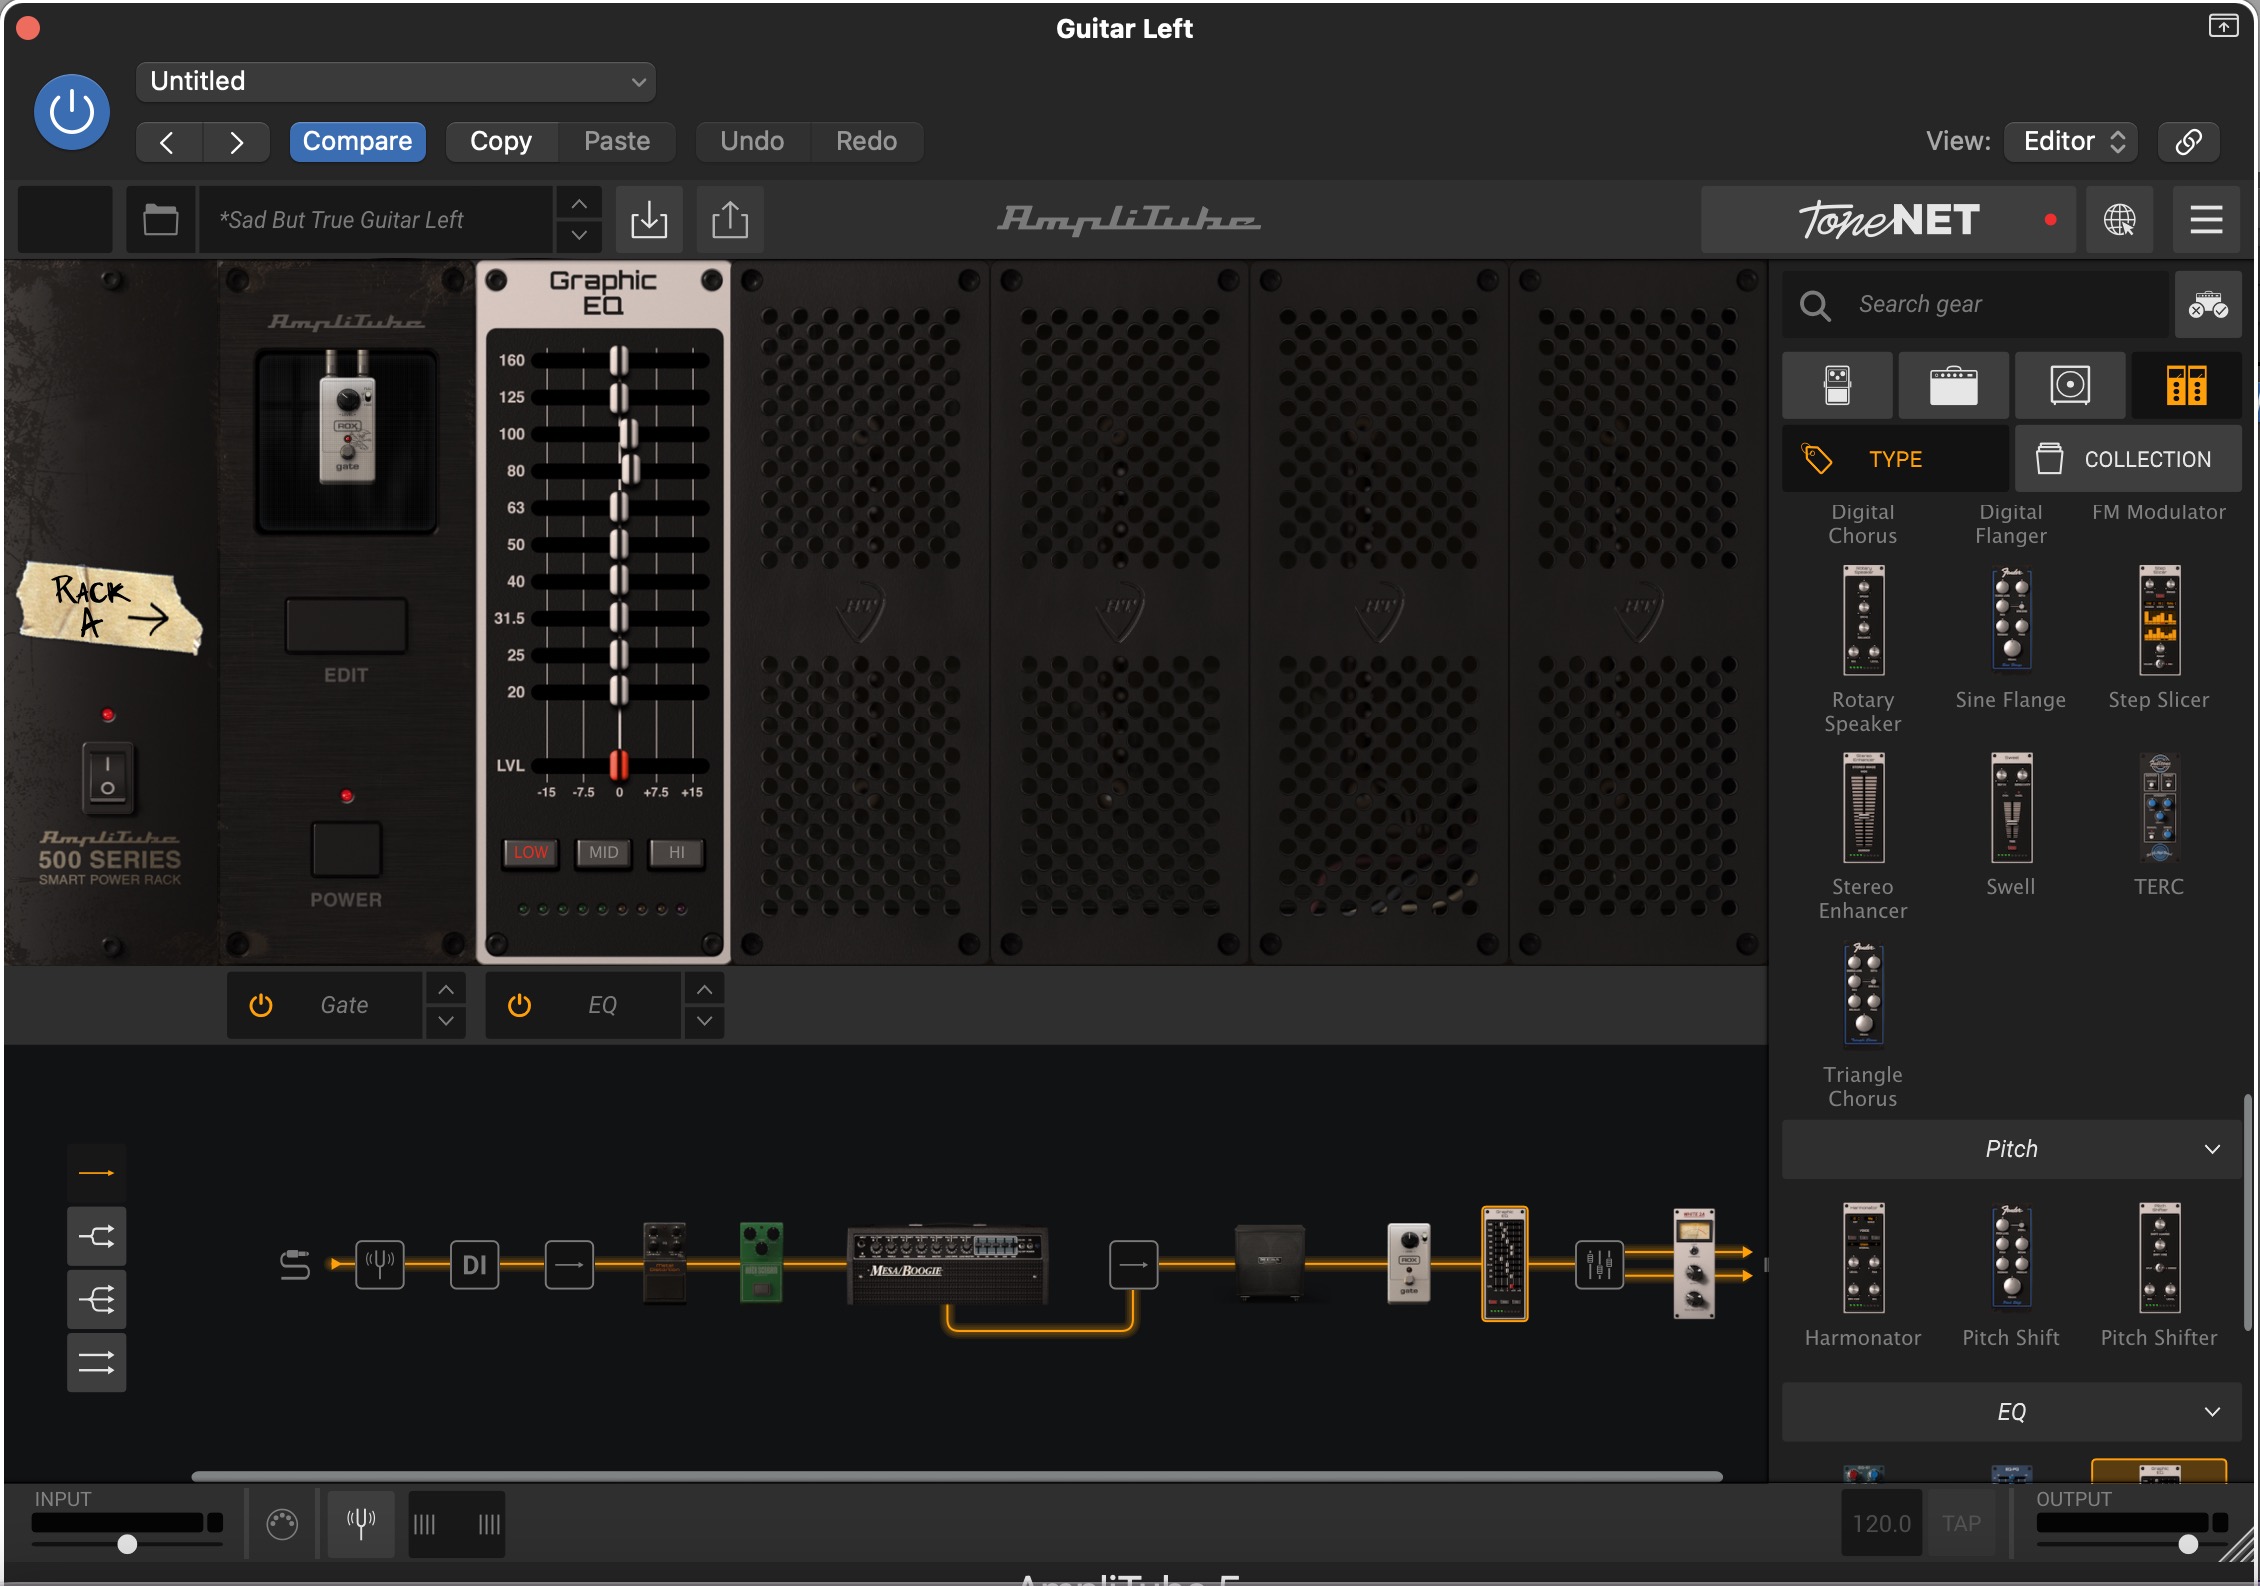Screen dimensions: 2260x1586
Task: Open ToneNET panel
Action: (1888, 220)
